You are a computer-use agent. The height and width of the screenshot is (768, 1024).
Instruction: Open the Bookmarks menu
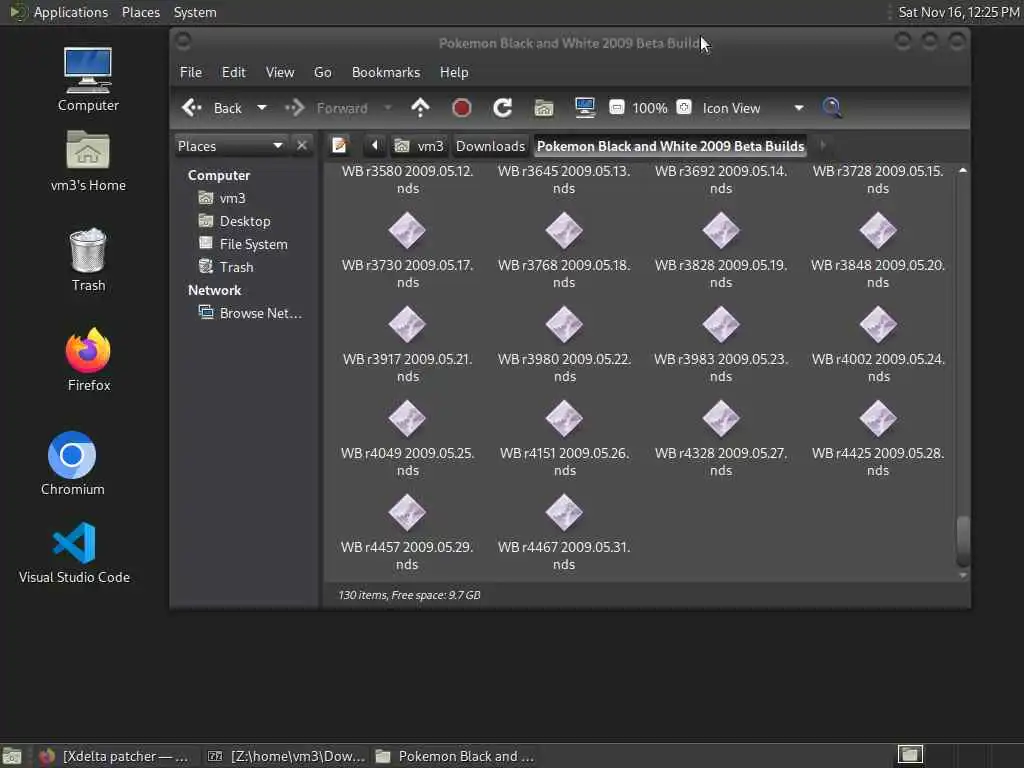click(386, 72)
